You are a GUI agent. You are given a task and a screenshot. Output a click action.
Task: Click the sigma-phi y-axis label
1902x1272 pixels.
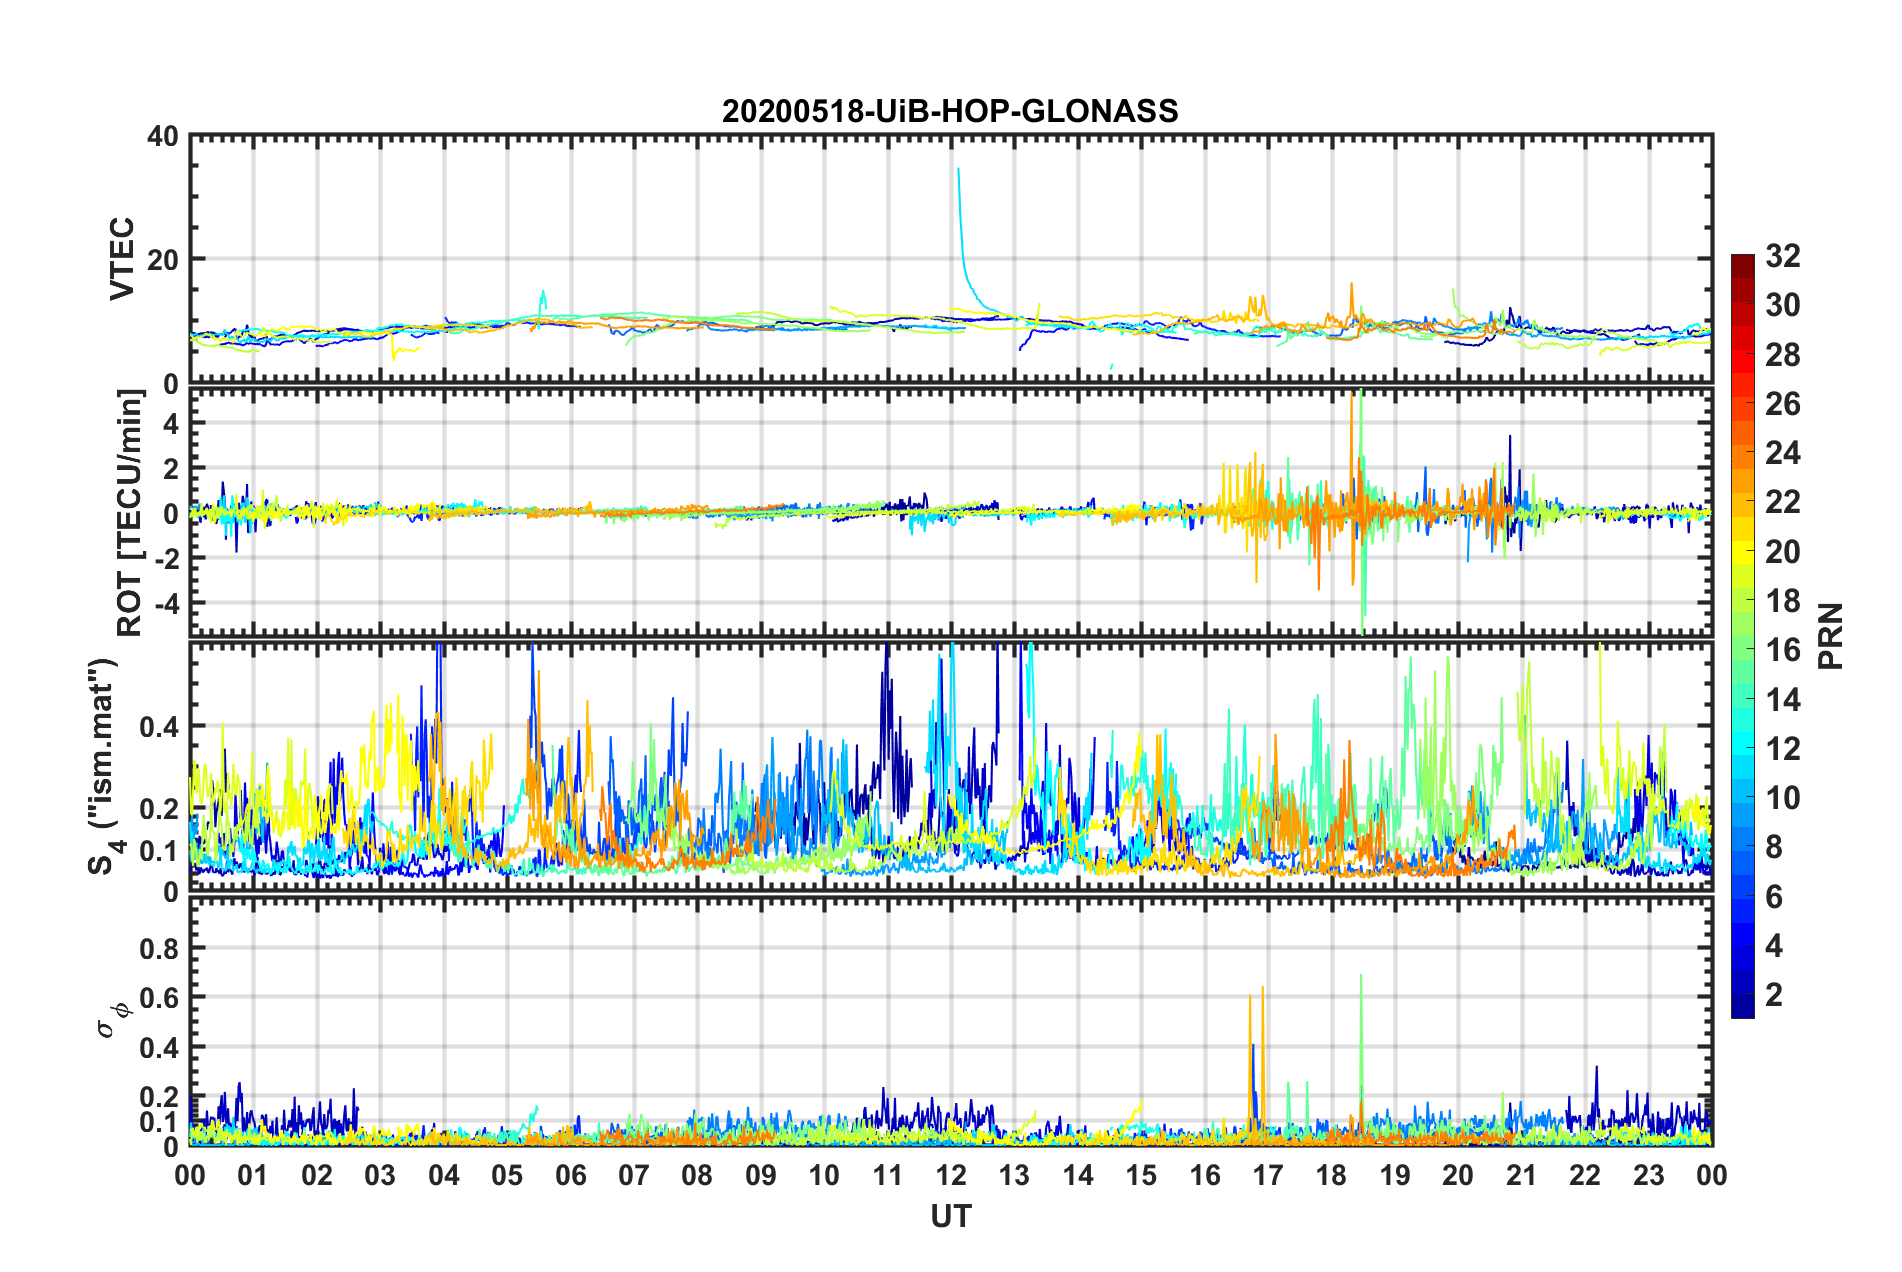tap(112, 1020)
